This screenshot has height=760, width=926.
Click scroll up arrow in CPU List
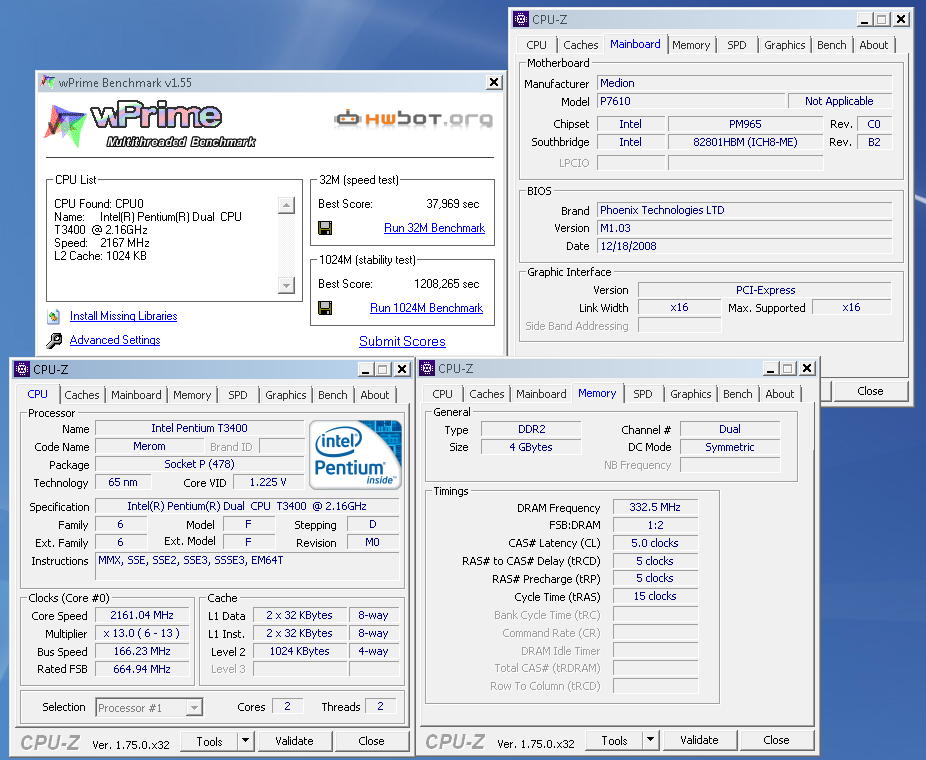[286, 205]
